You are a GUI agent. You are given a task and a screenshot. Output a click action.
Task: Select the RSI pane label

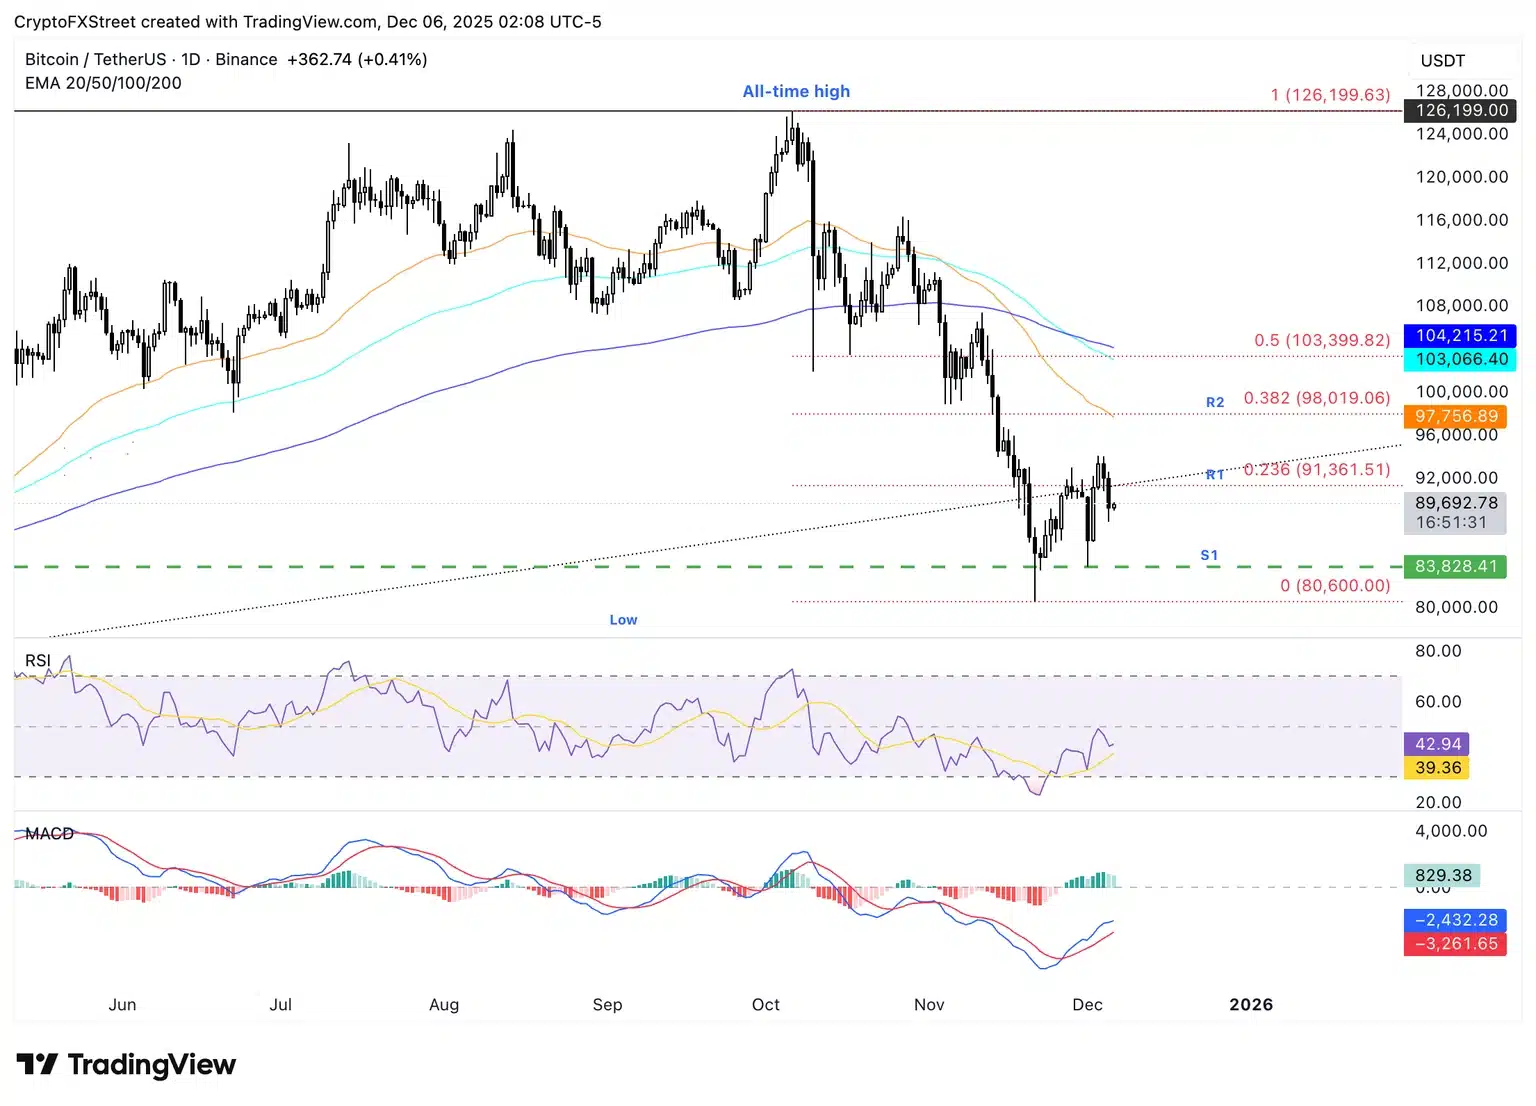point(38,661)
